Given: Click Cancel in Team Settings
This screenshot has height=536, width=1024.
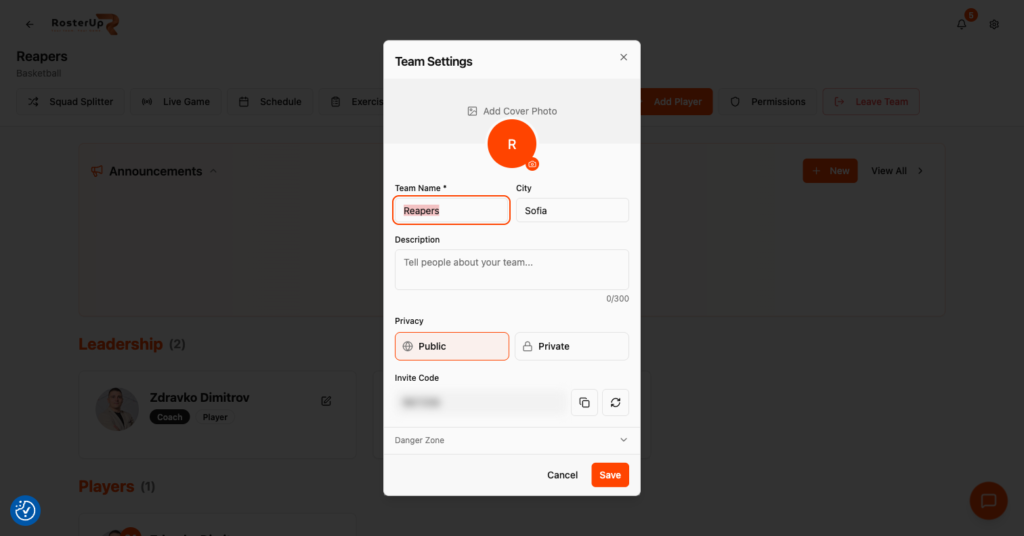Looking at the screenshot, I should (x=562, y=475).
